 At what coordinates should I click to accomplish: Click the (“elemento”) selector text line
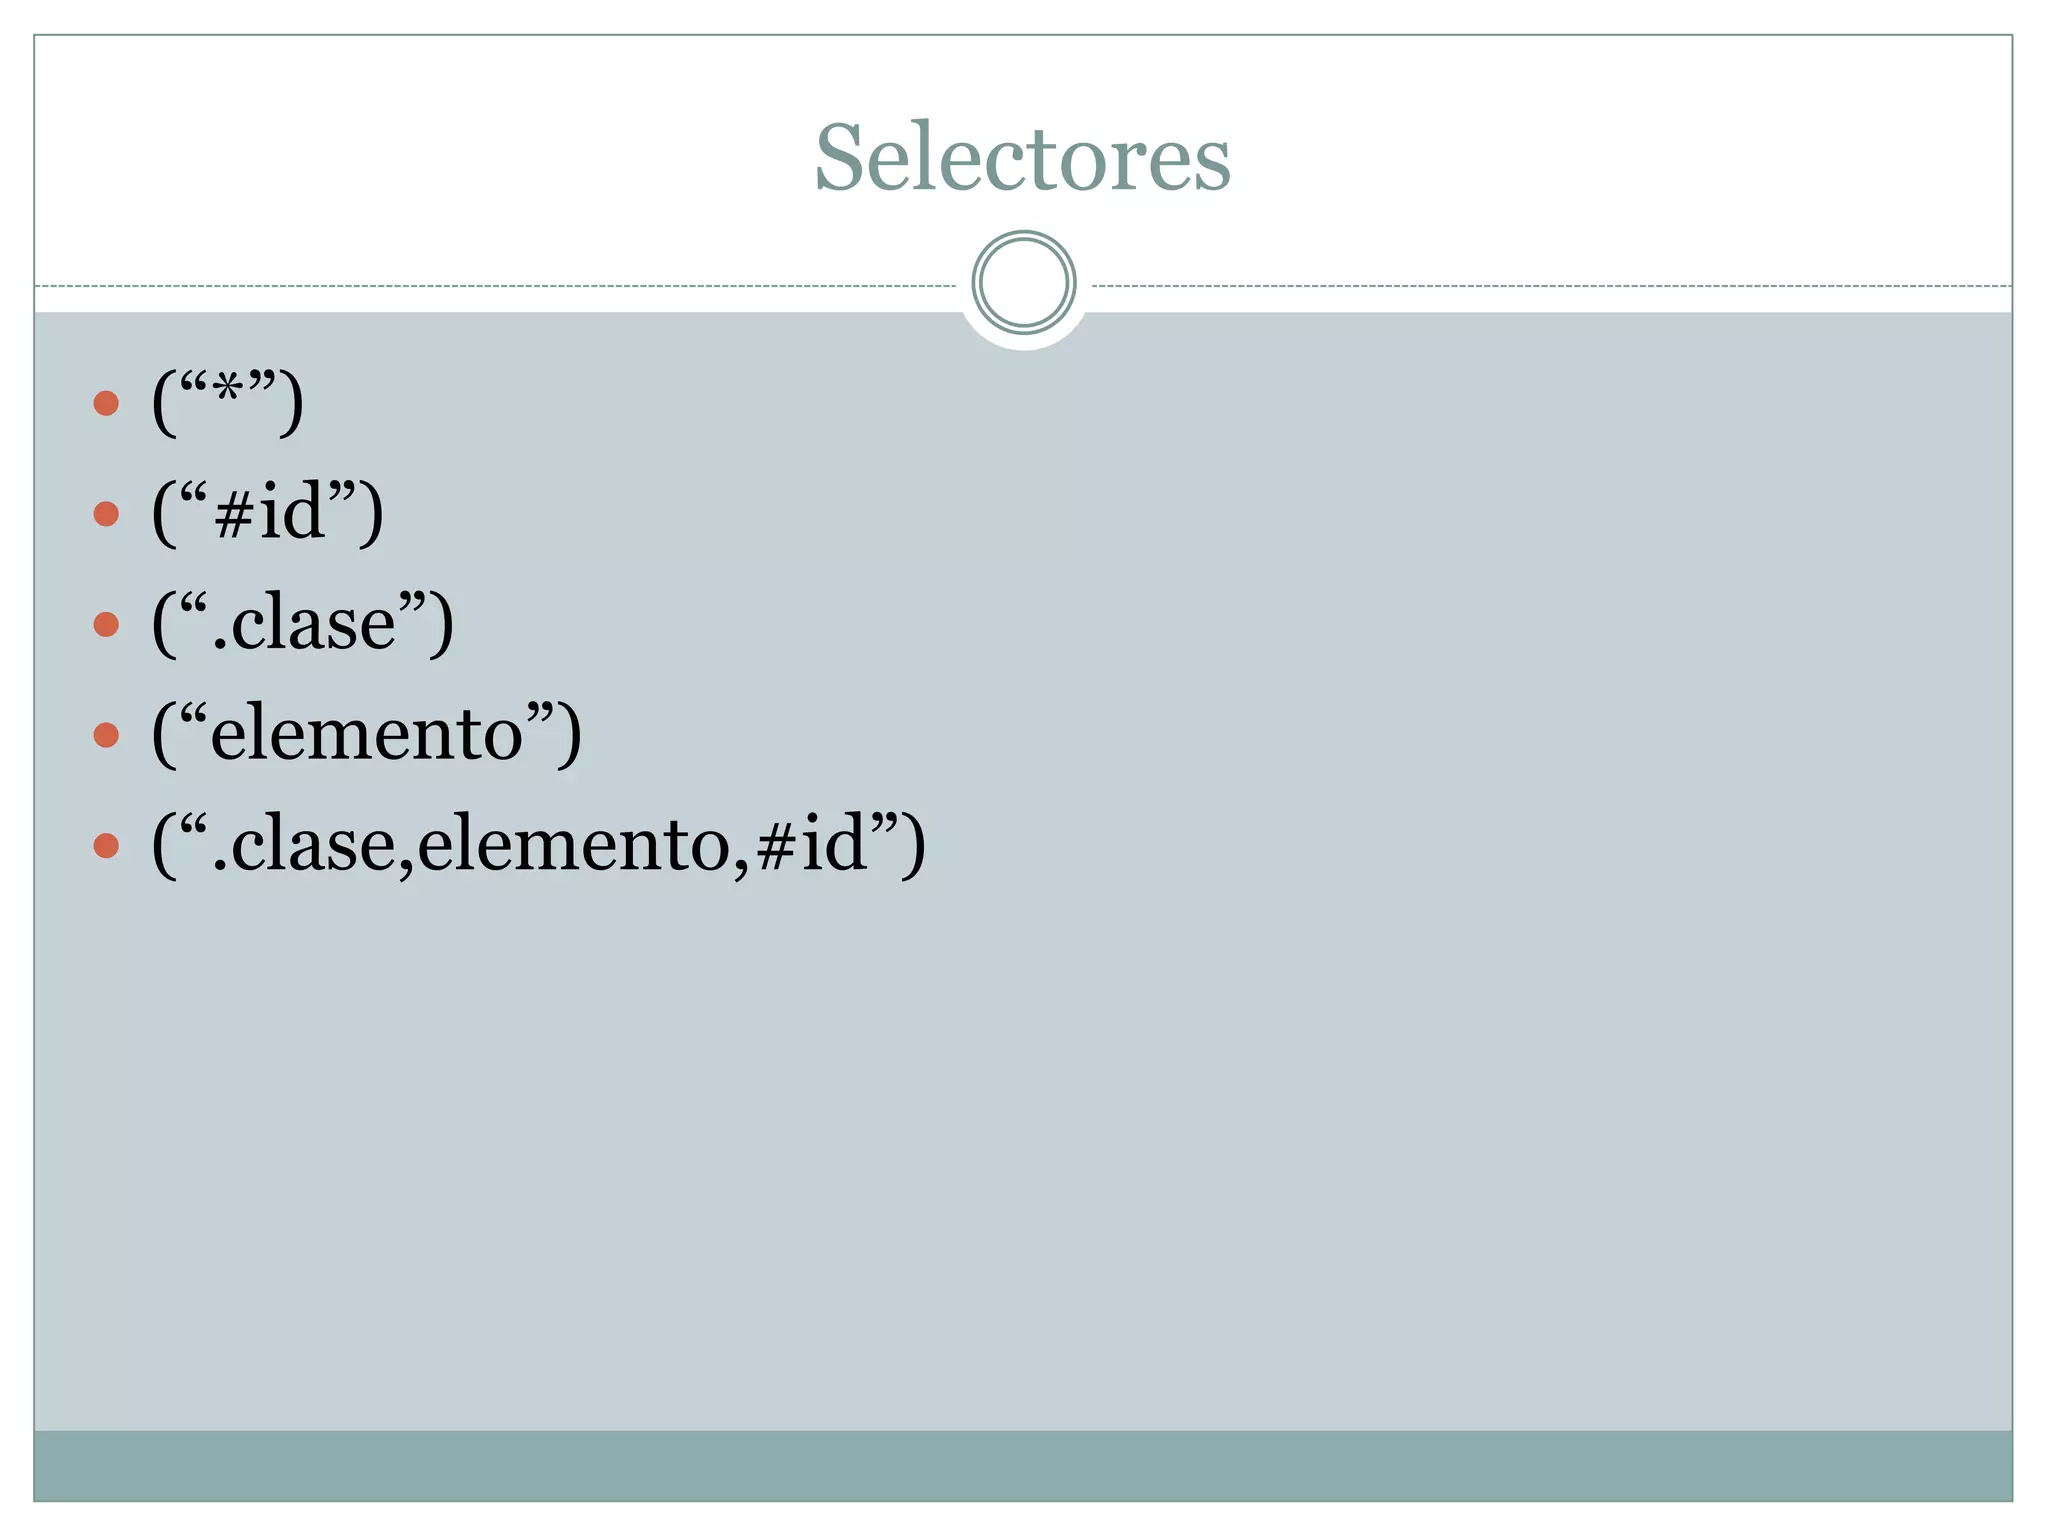366,734
